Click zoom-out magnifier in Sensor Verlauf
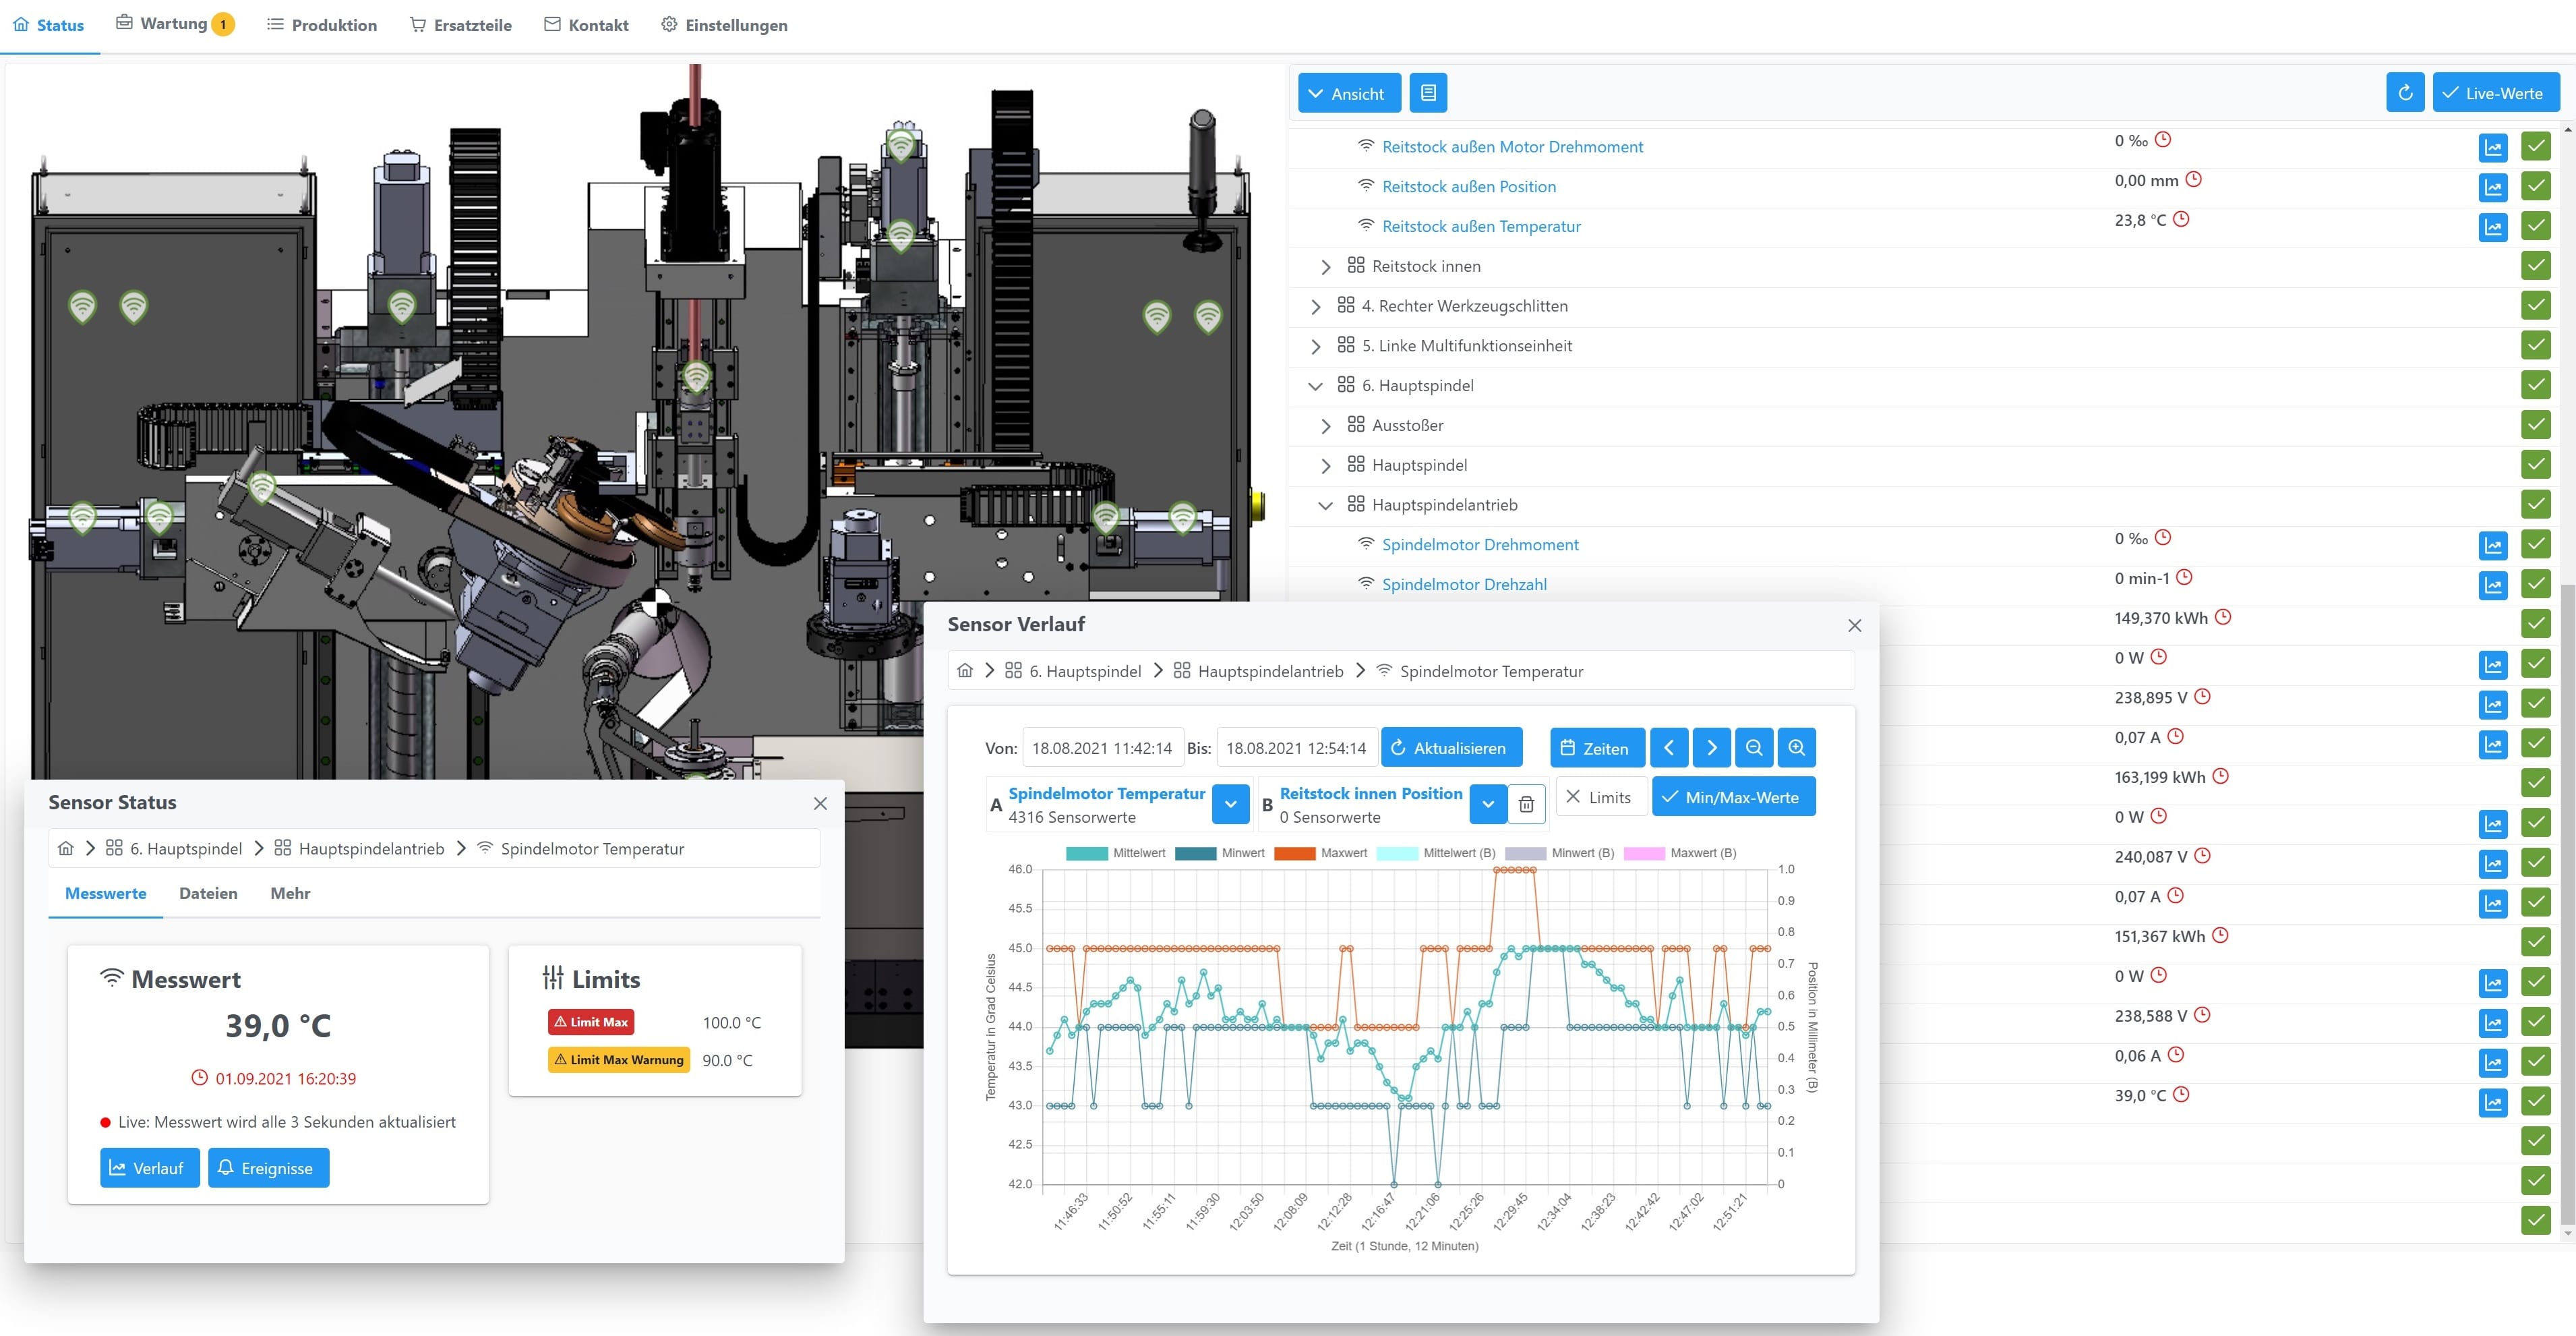 (x=1754, y=748)
